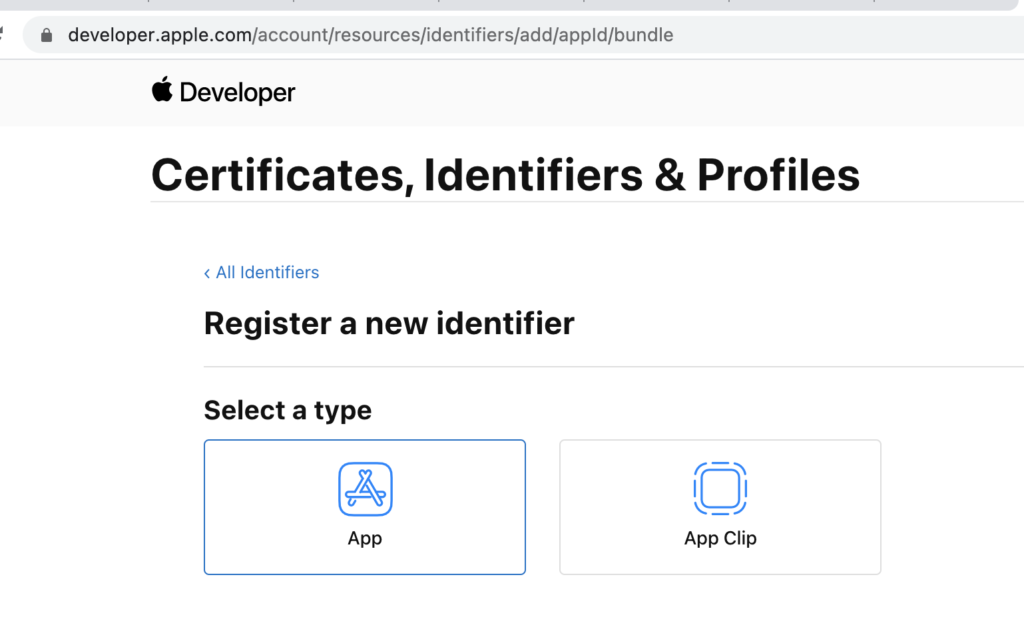Viewport: 1024px width, 627px height.
Task: Select the App identifier type card
Action: click(x=364, y=507)
